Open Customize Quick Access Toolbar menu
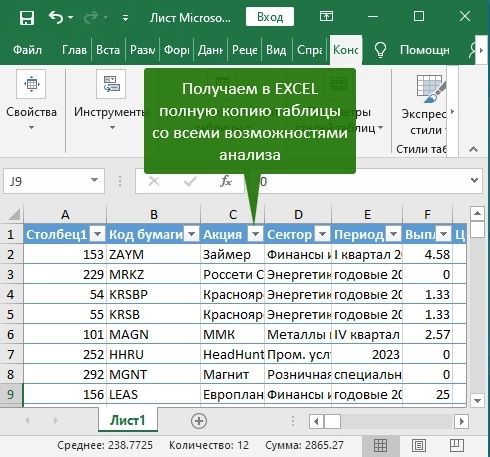Viewport: 490px width, 457px height. [125, 17]
